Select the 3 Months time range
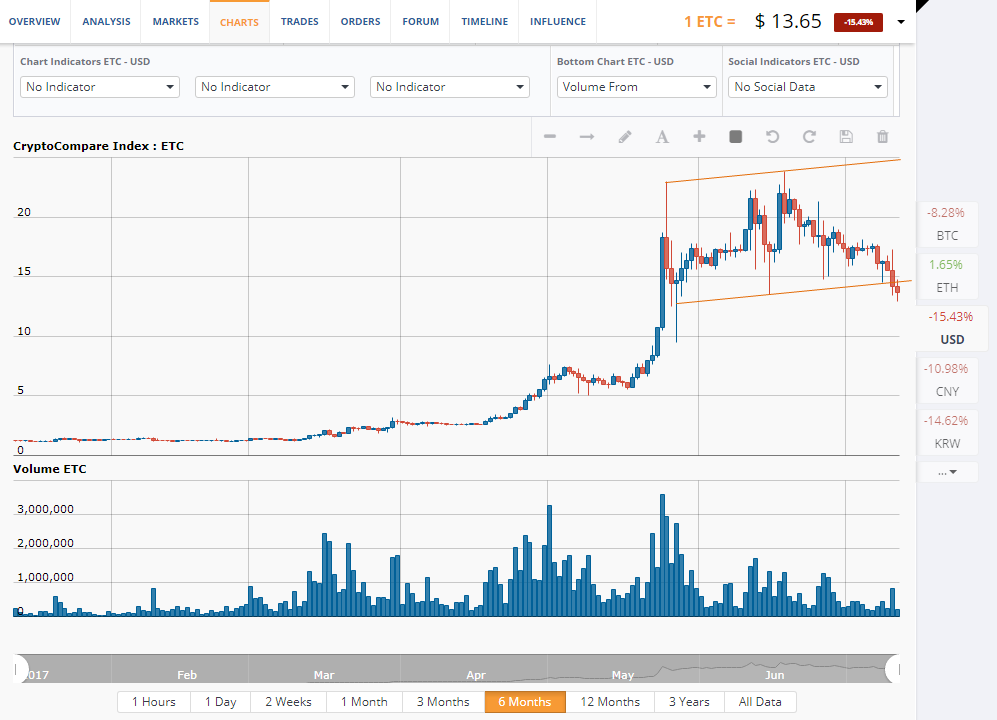 [443, 702]
